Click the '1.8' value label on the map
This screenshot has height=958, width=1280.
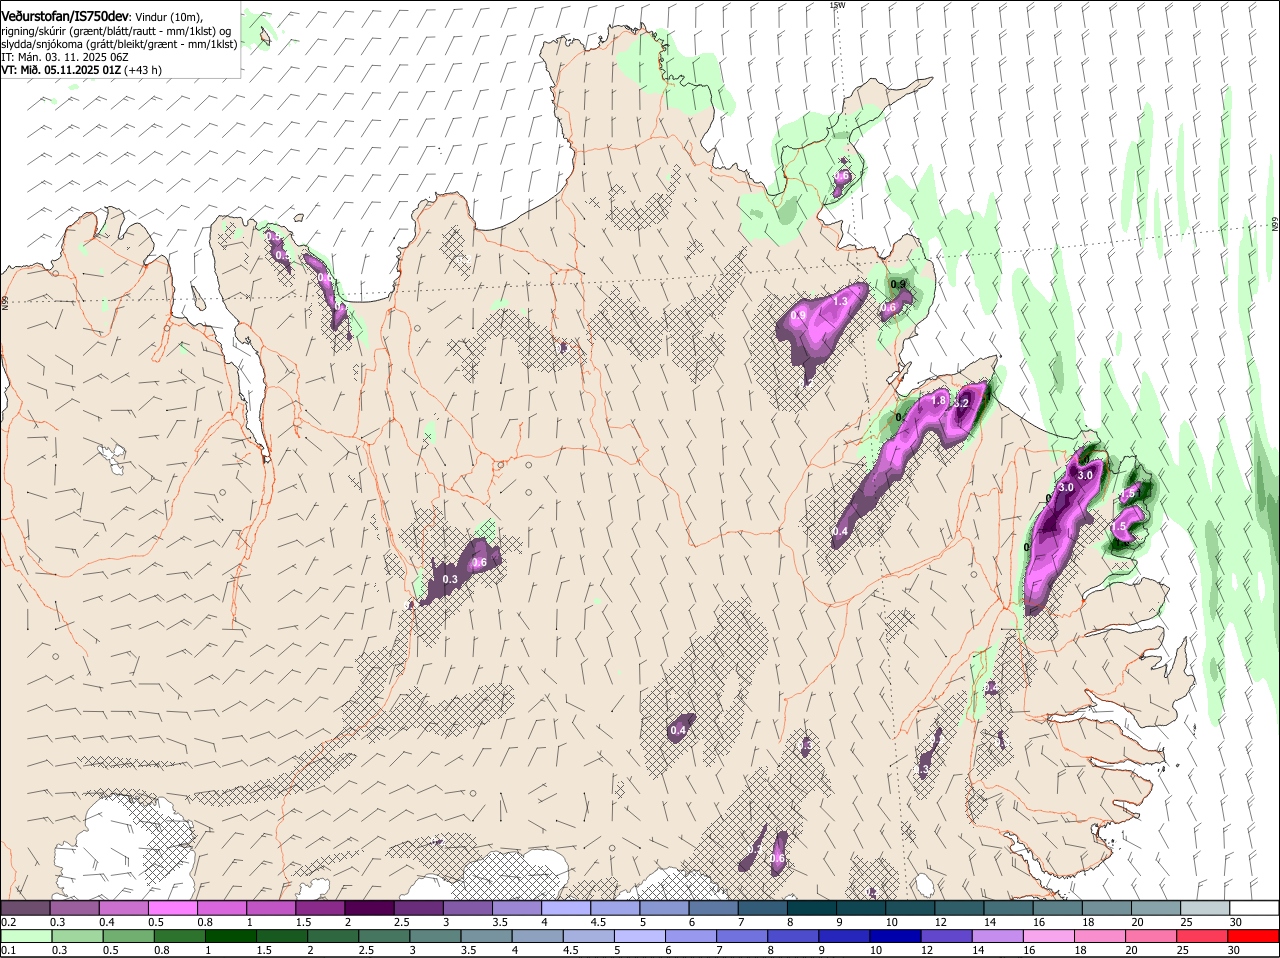(x=938, y=400)
